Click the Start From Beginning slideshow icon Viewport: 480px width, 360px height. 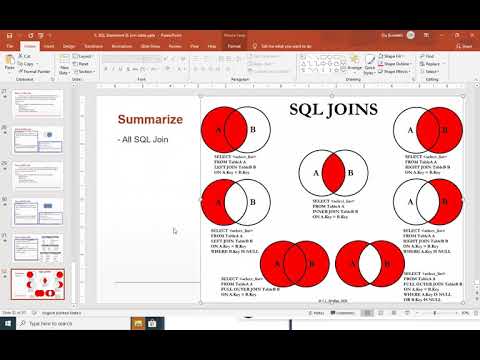coord(41,35)
